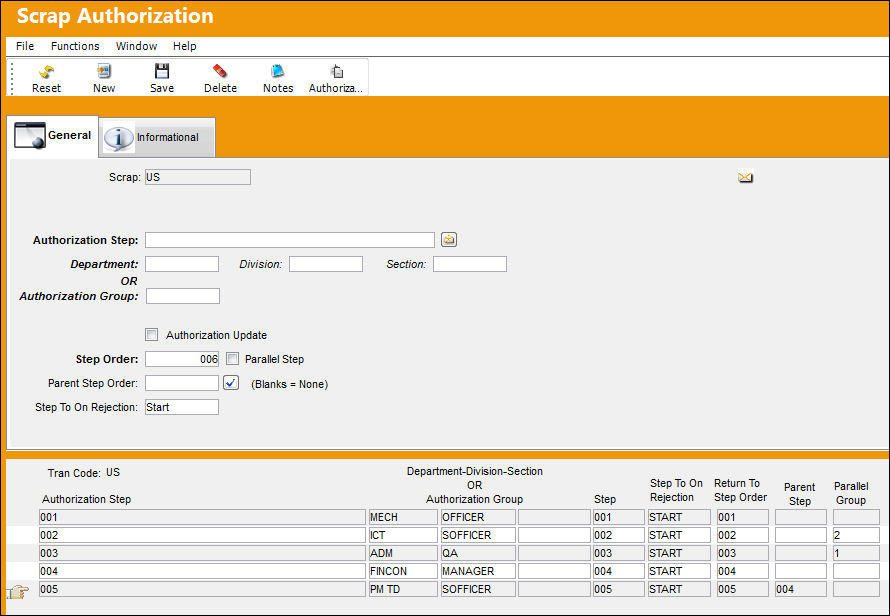890x616 pixels.
Task: Click the Scrap input field
Action: [x=198, y=177]
